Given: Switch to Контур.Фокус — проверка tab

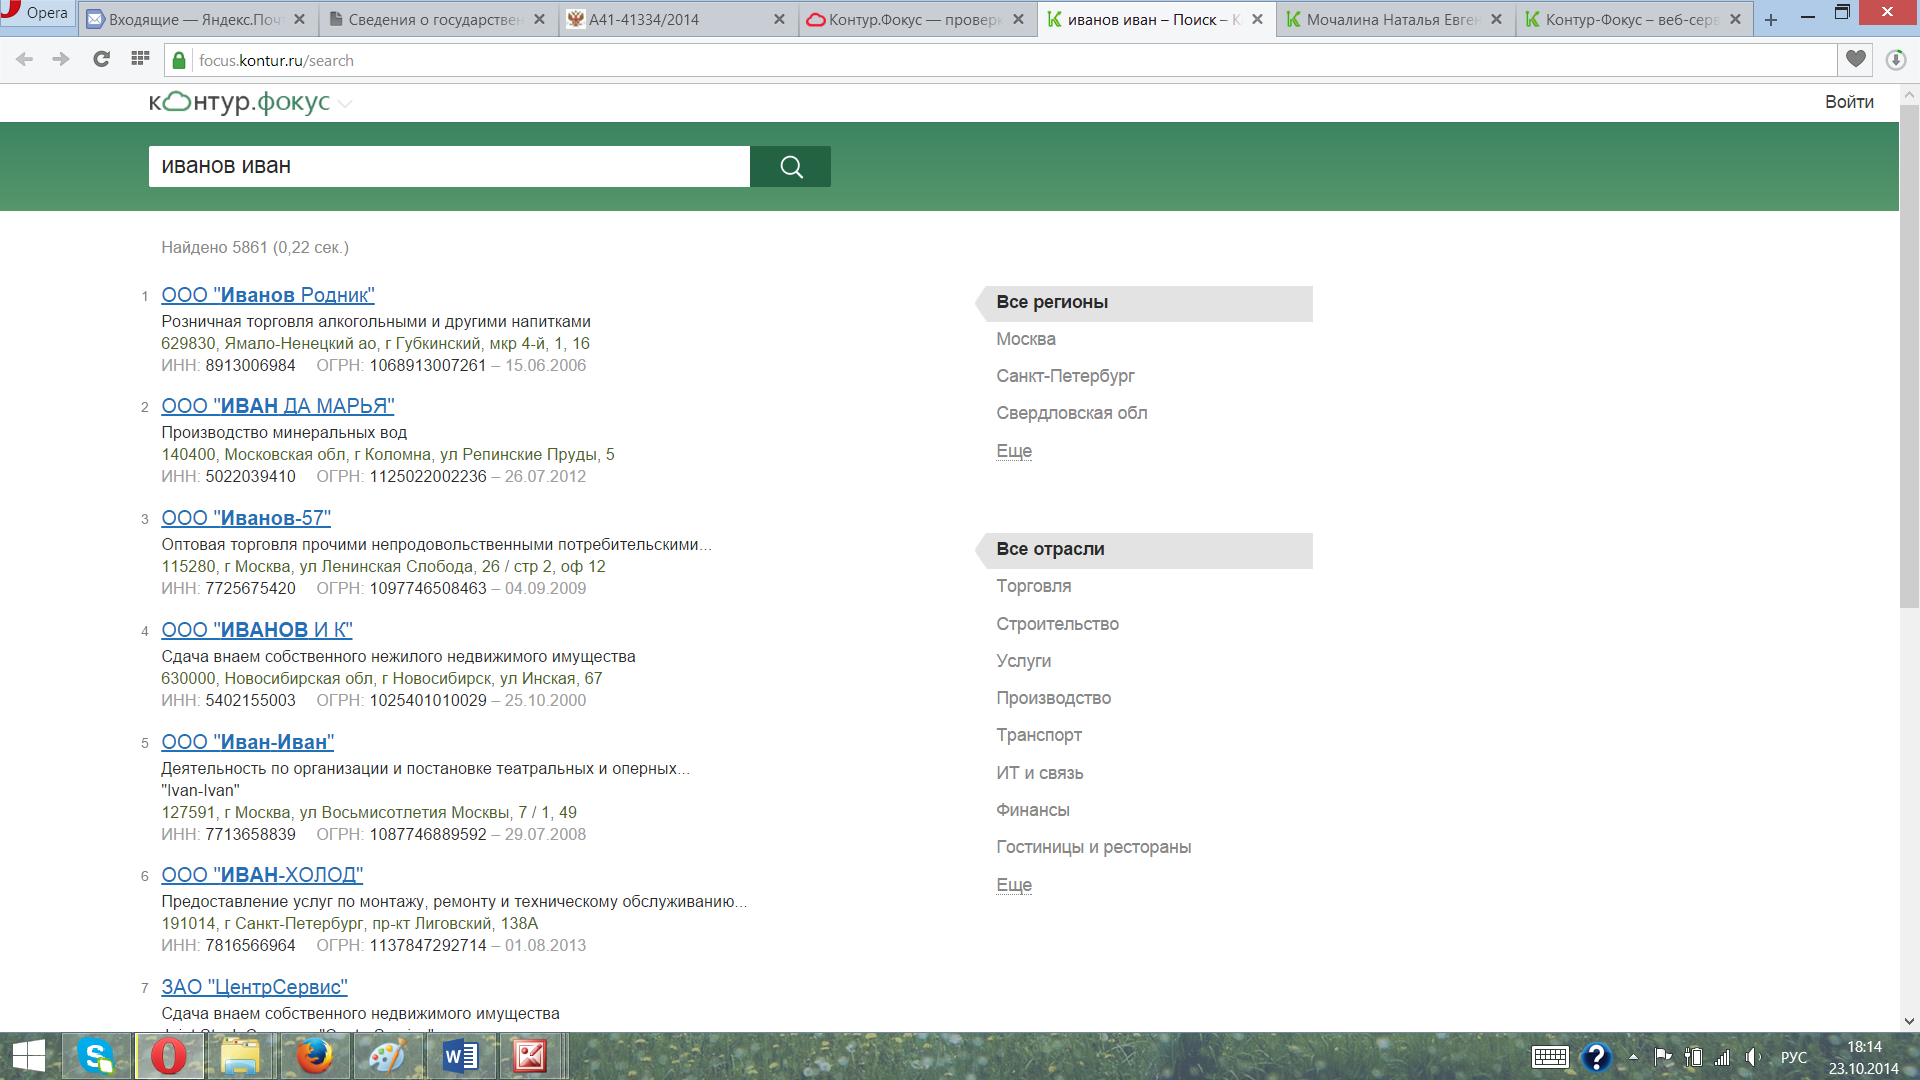Looking at the screenshot, I should tap(916, 20).
